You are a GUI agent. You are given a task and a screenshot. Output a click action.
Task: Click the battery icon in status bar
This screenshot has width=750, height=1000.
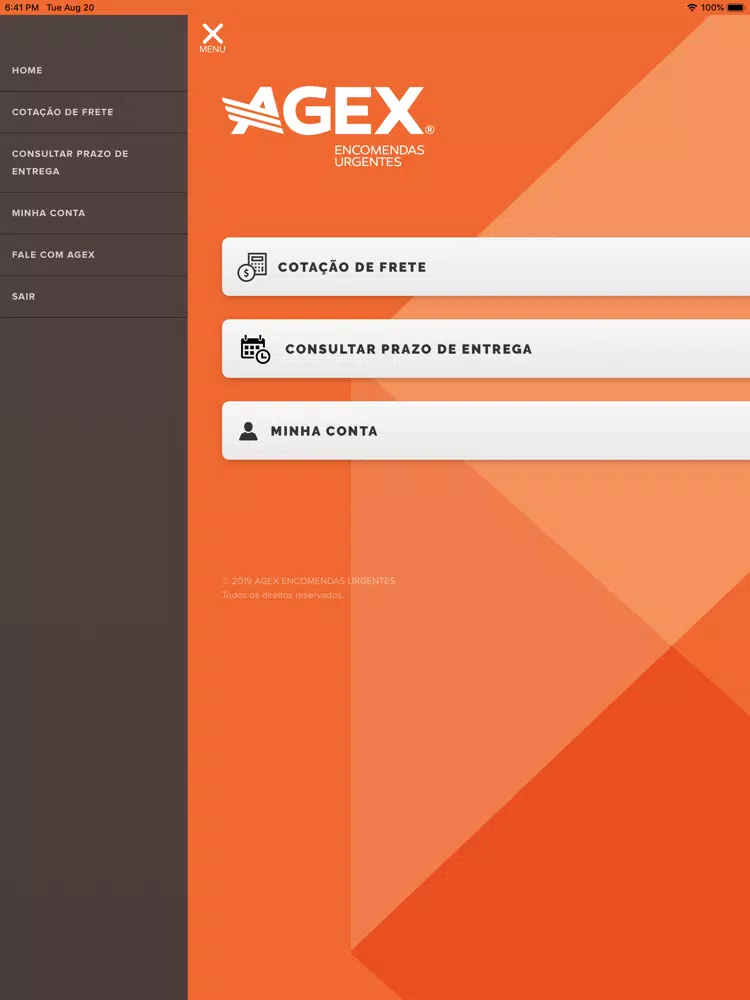(x=736, y=8)
